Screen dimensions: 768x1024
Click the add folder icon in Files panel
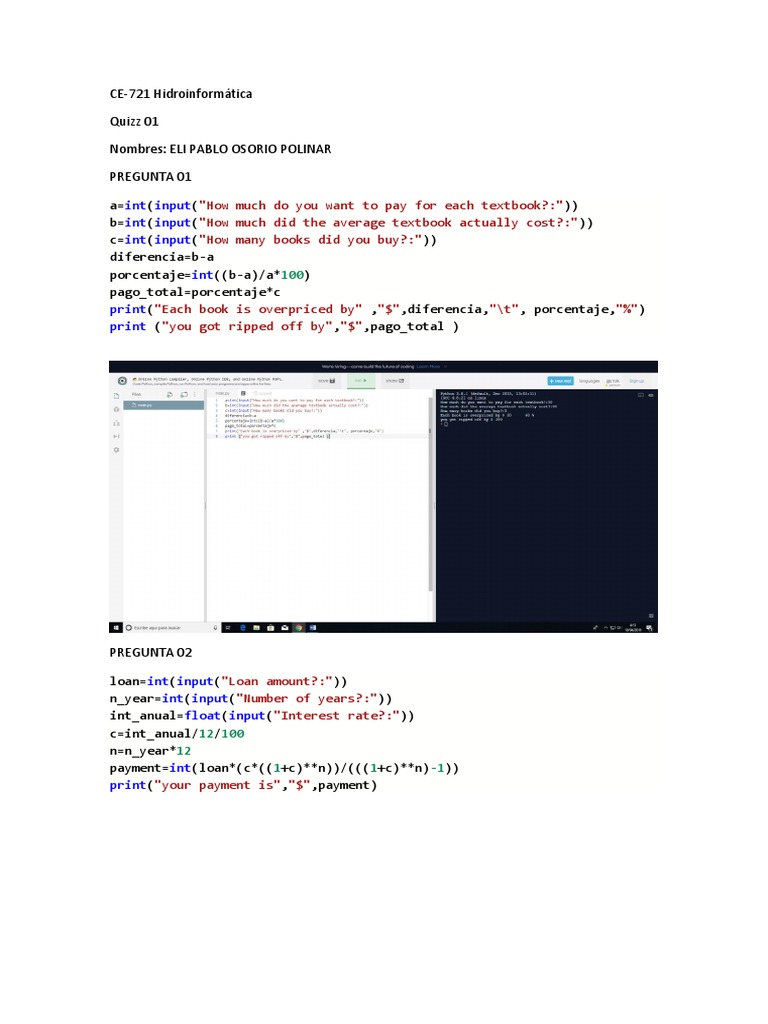184,394
